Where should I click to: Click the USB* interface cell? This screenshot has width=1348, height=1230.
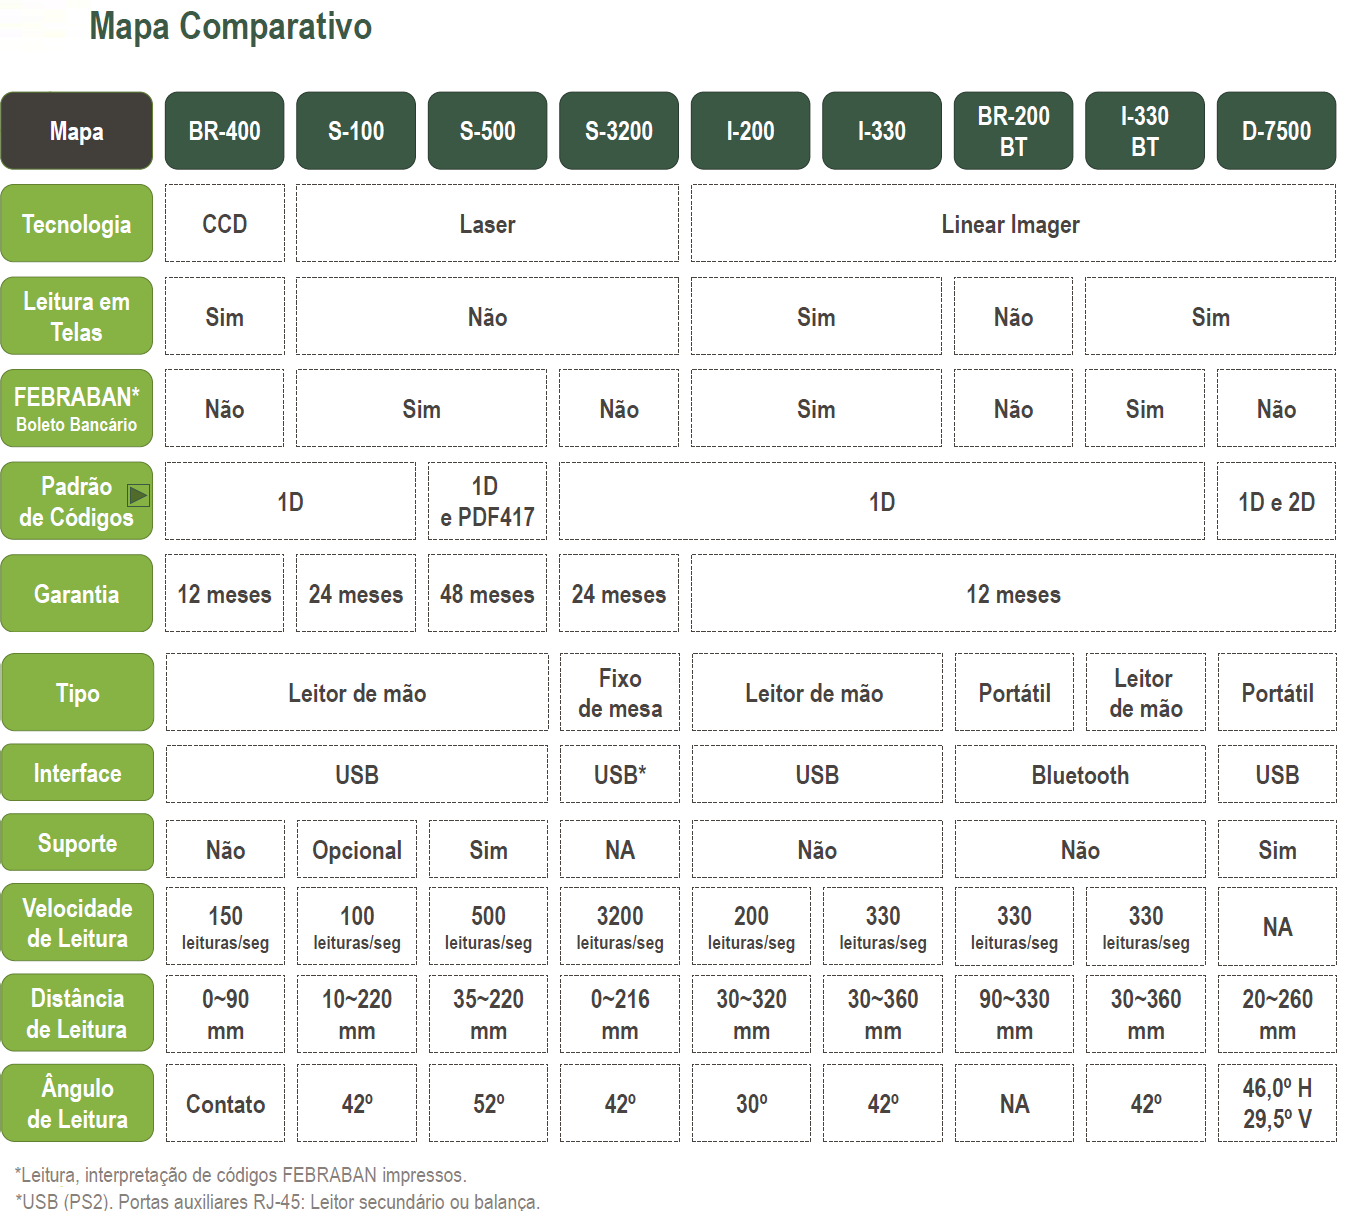point(620,774)
